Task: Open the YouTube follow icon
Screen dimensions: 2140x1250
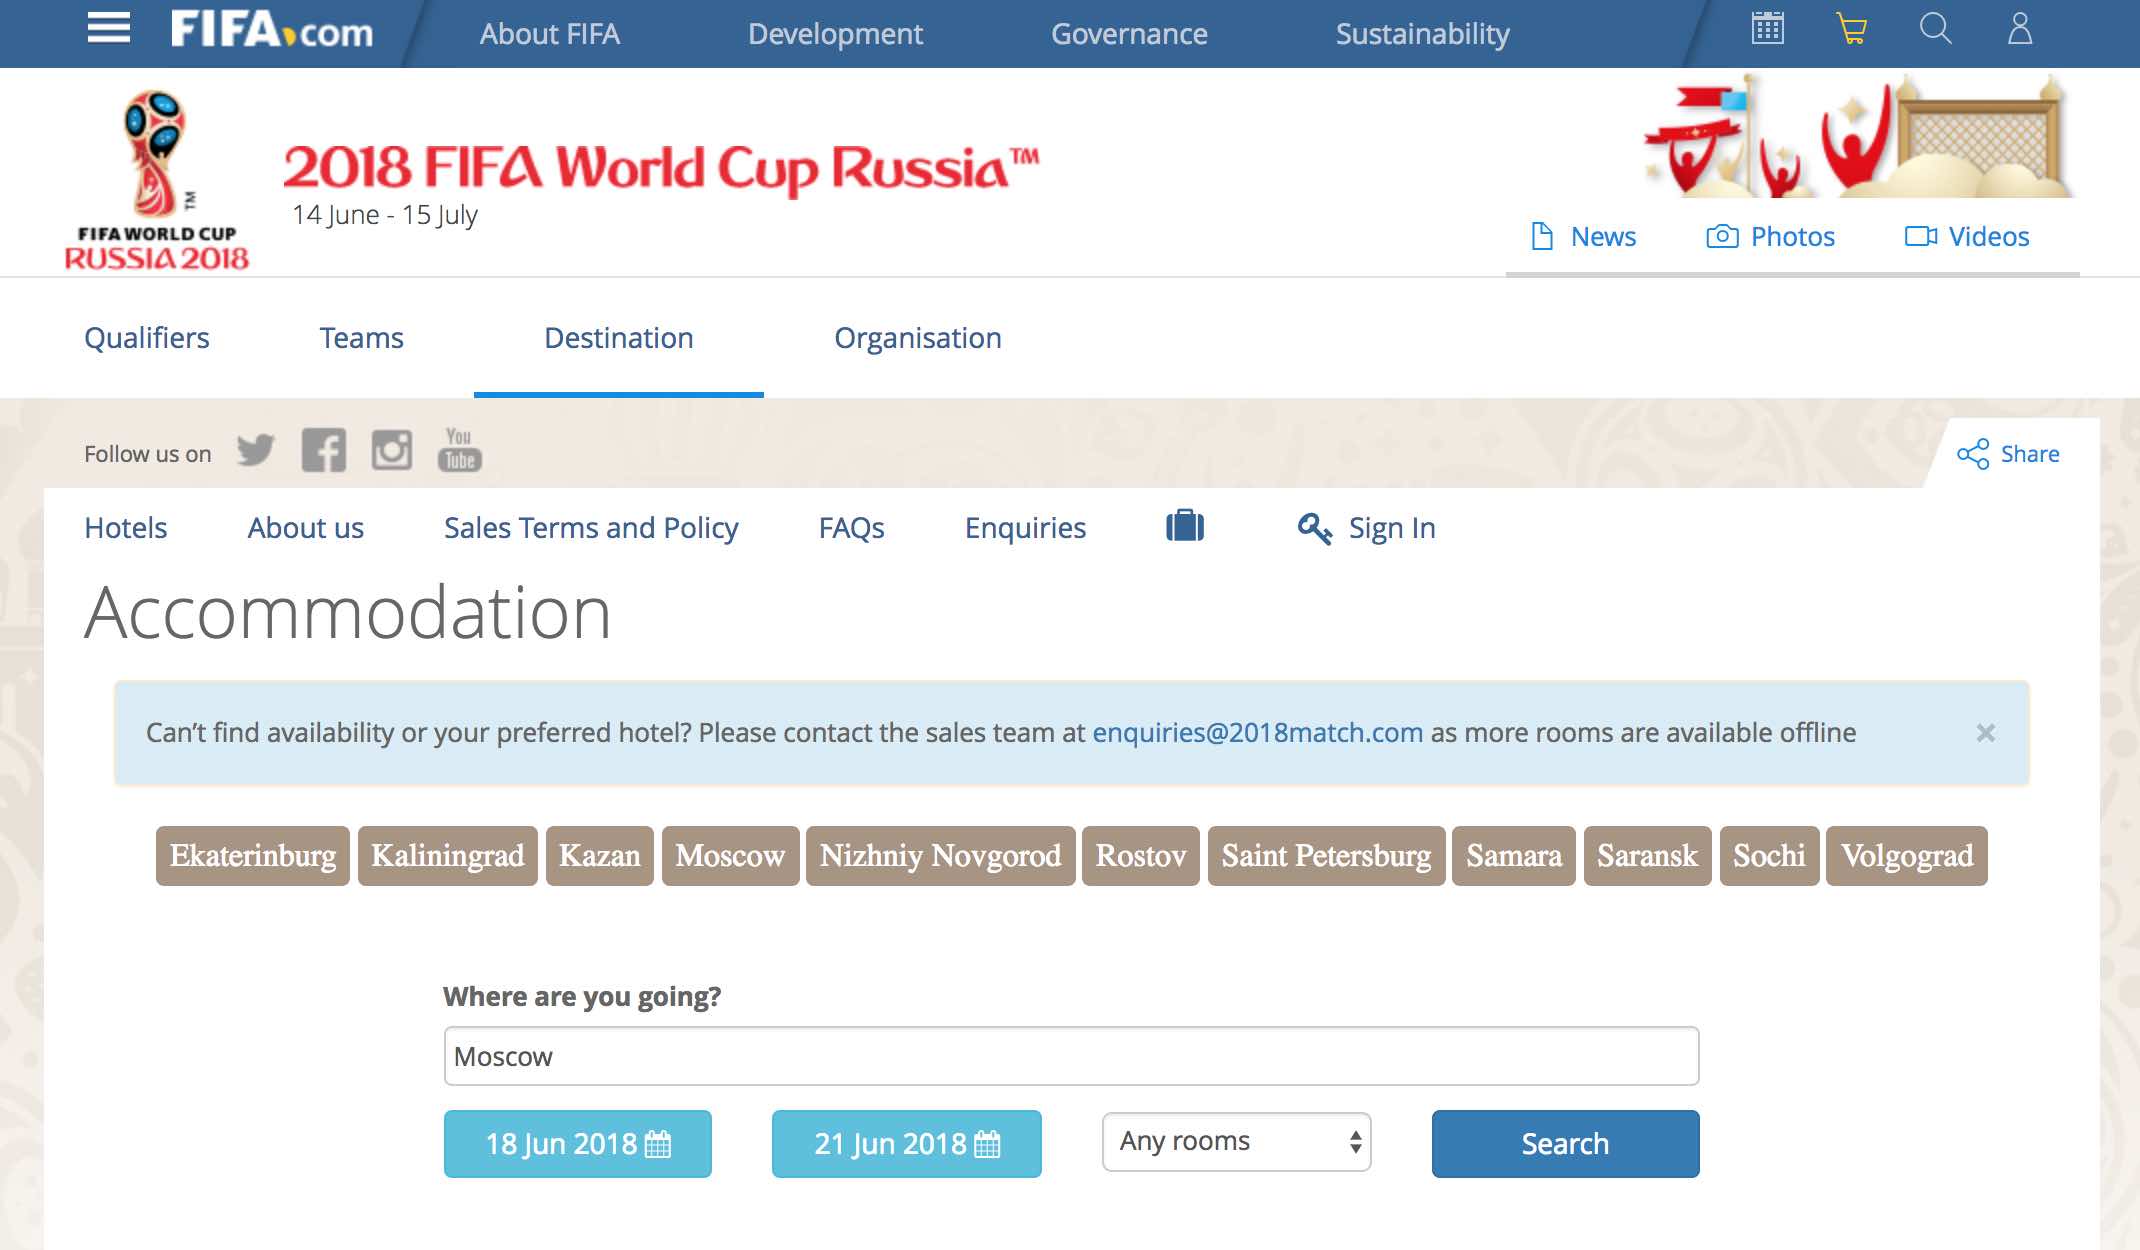Action: click(459, 450)
